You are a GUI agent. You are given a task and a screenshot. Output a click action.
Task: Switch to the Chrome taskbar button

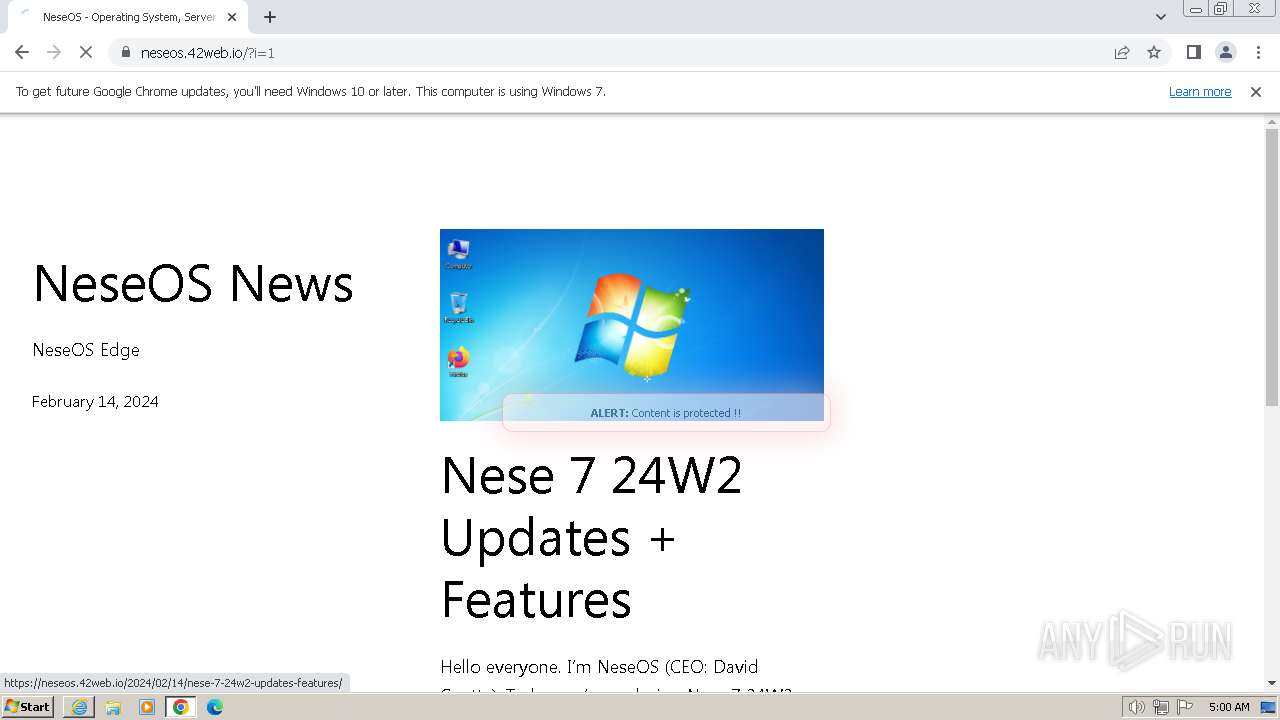(x=181, y=707)
